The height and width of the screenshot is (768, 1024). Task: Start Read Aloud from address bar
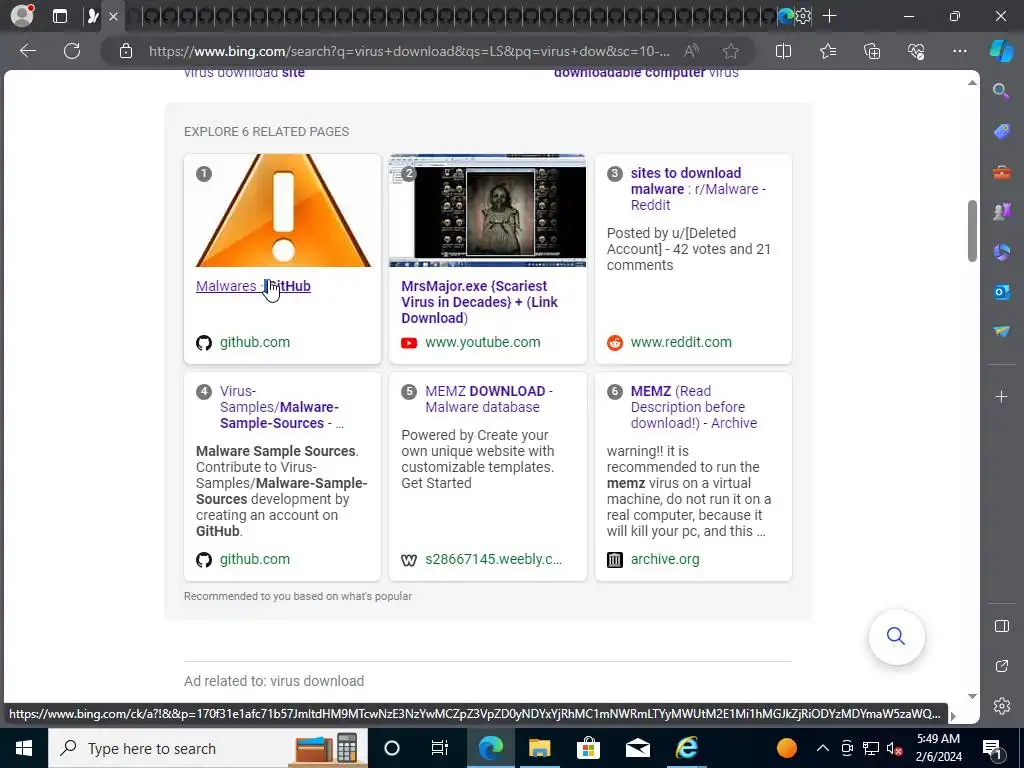[691, 51]
